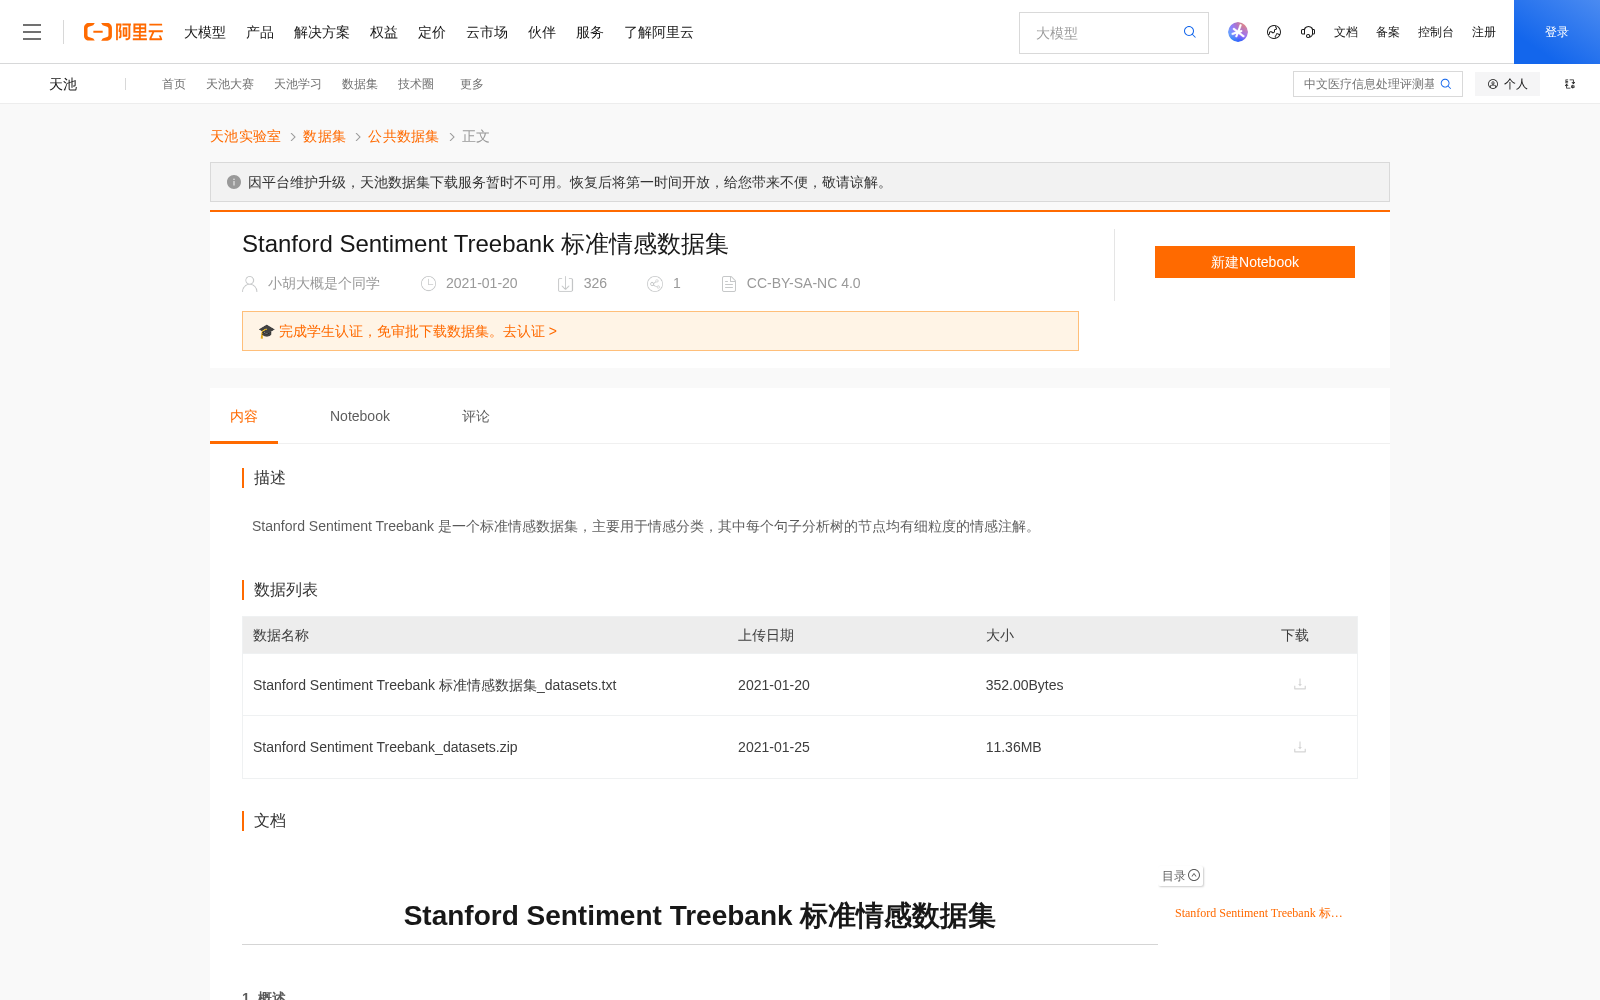This screenshot has width=1600, height=1000.
Task: Open the 权益 menu
Action: pyautogui.click(x=384, y=32)
